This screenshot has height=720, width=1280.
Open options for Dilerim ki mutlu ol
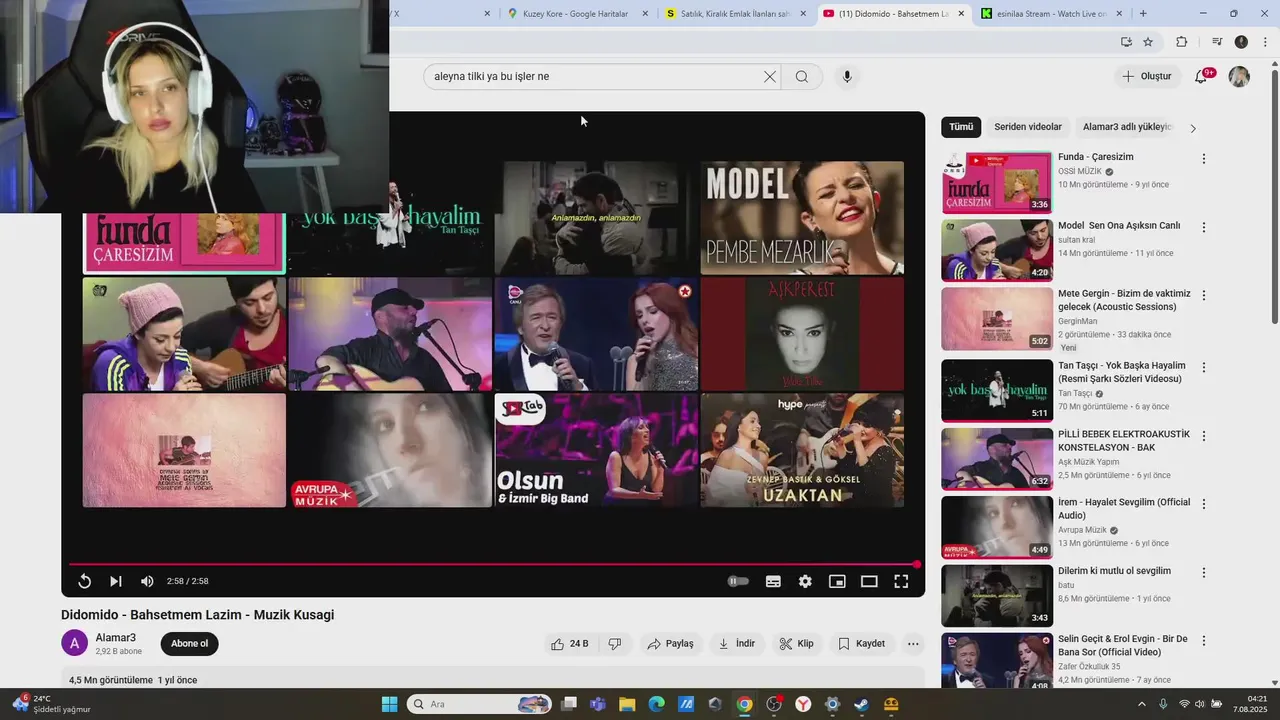click(1204, 573)
